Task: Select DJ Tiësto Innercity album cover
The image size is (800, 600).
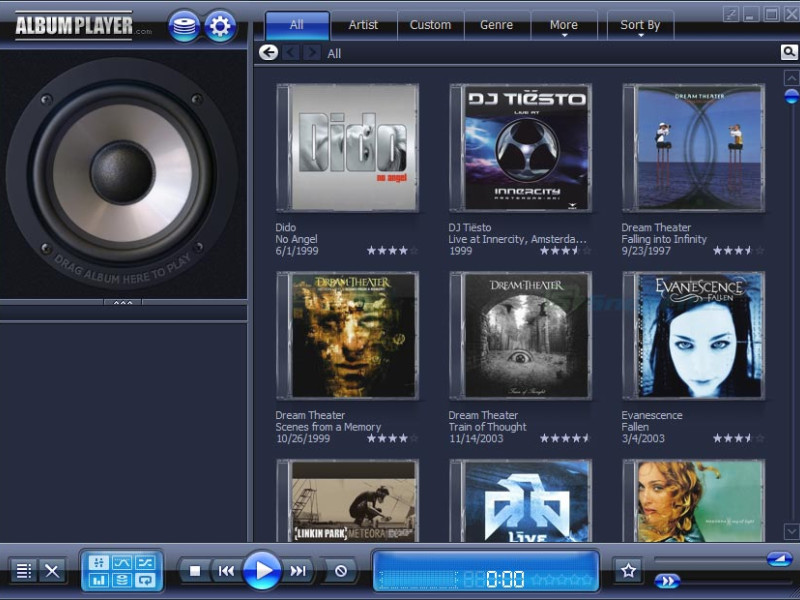Action: point(520,148)
